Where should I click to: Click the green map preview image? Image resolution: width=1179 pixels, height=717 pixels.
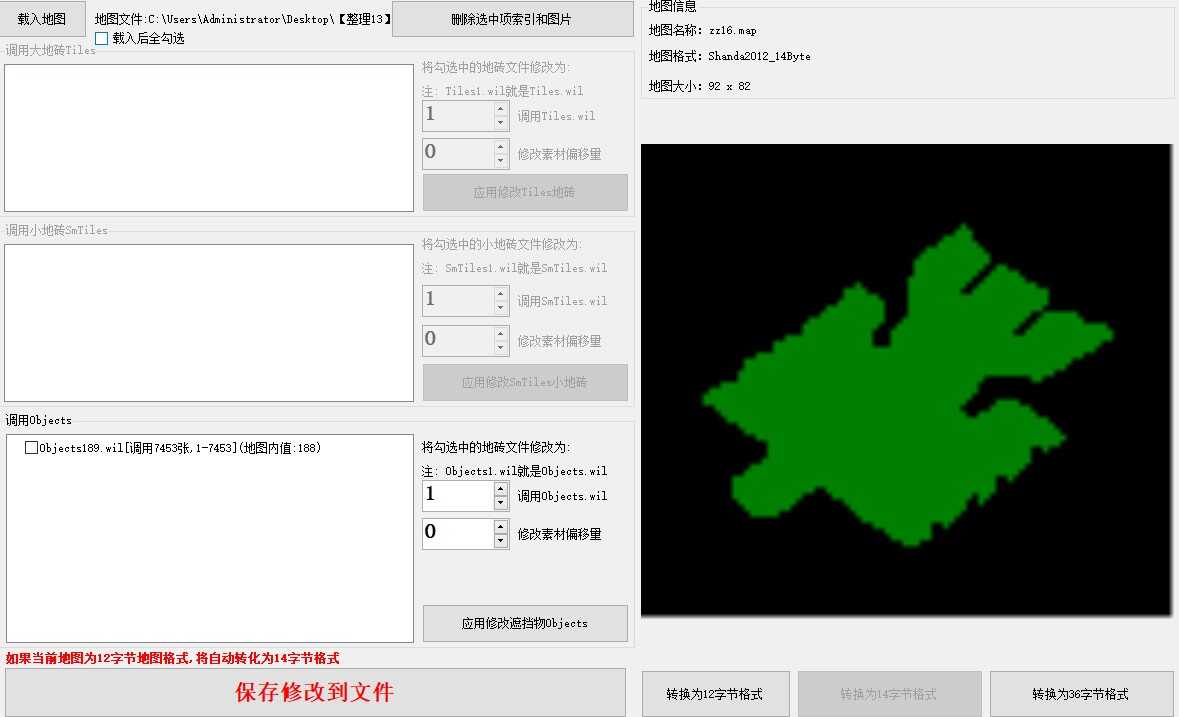tap(905, 380)
